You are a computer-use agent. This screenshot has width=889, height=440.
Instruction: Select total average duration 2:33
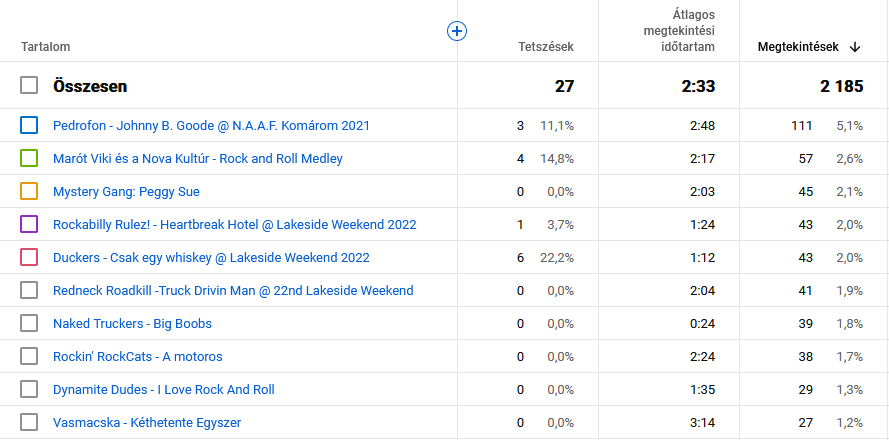coord(698,86)
